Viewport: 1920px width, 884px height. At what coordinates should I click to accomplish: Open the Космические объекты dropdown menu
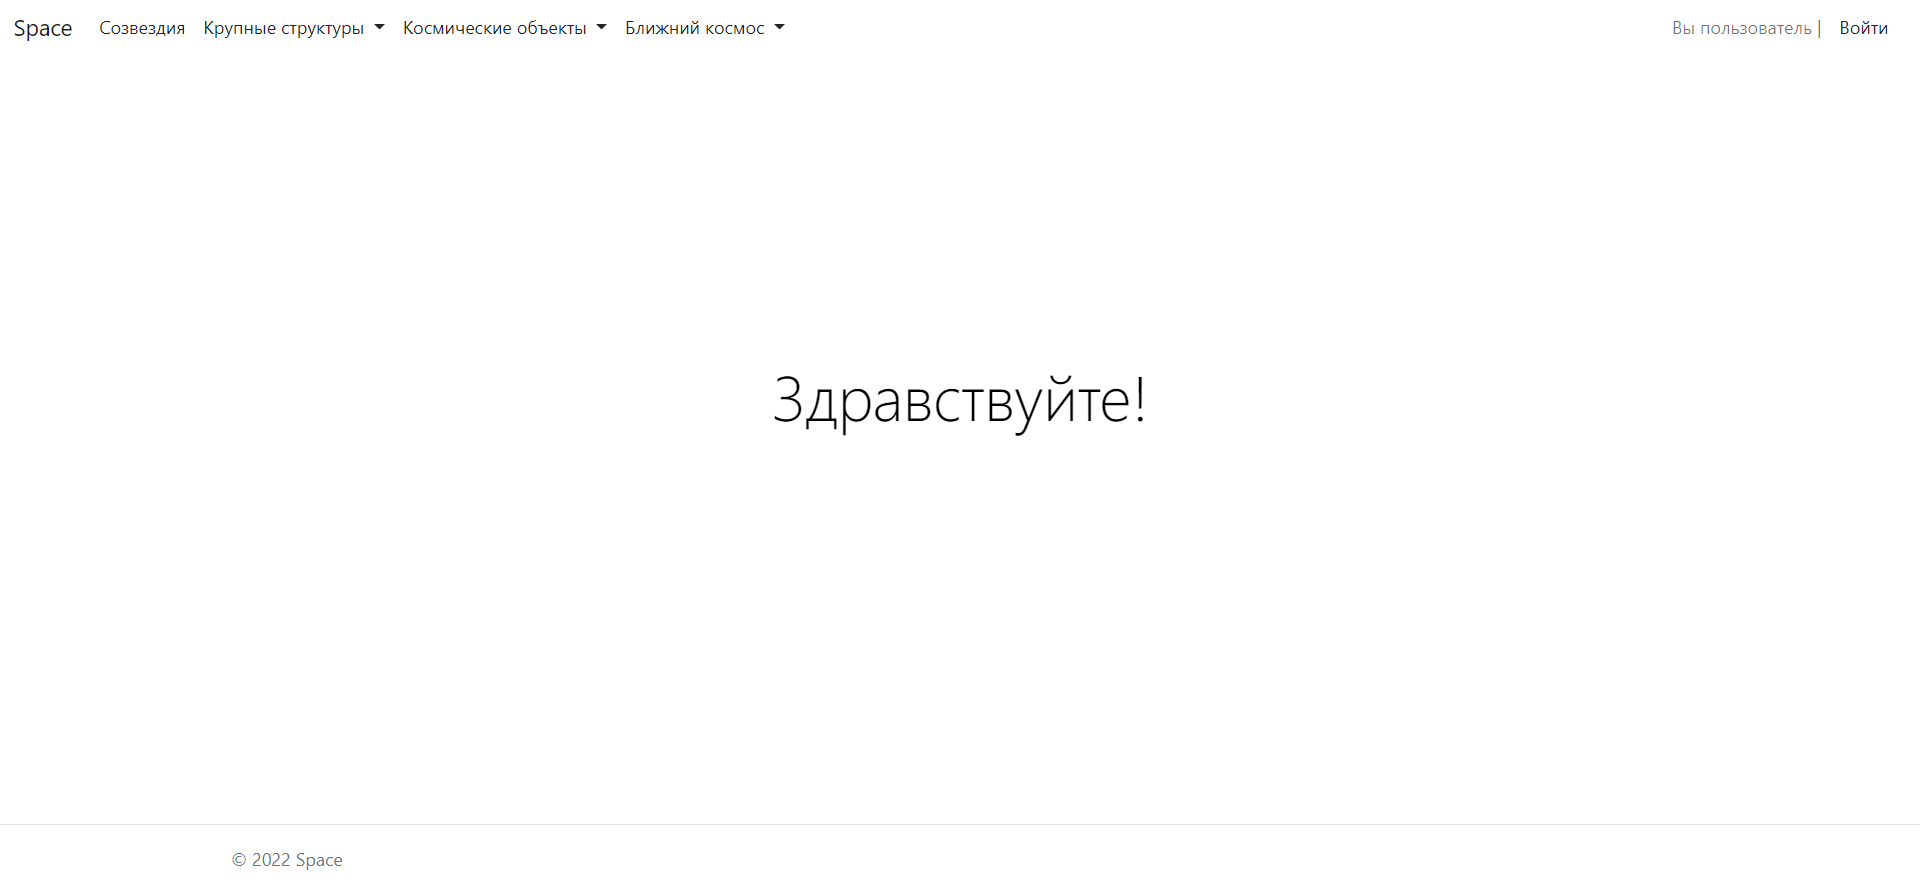505,28
